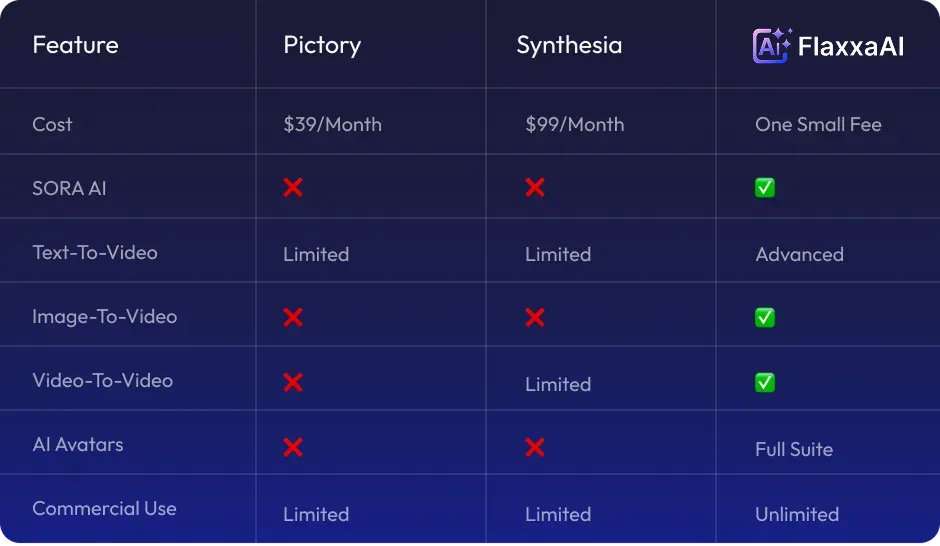Click Synthesia's red X for Image-To-Video
This screenshot has height=546, width=940.
[x=535, y=317]
